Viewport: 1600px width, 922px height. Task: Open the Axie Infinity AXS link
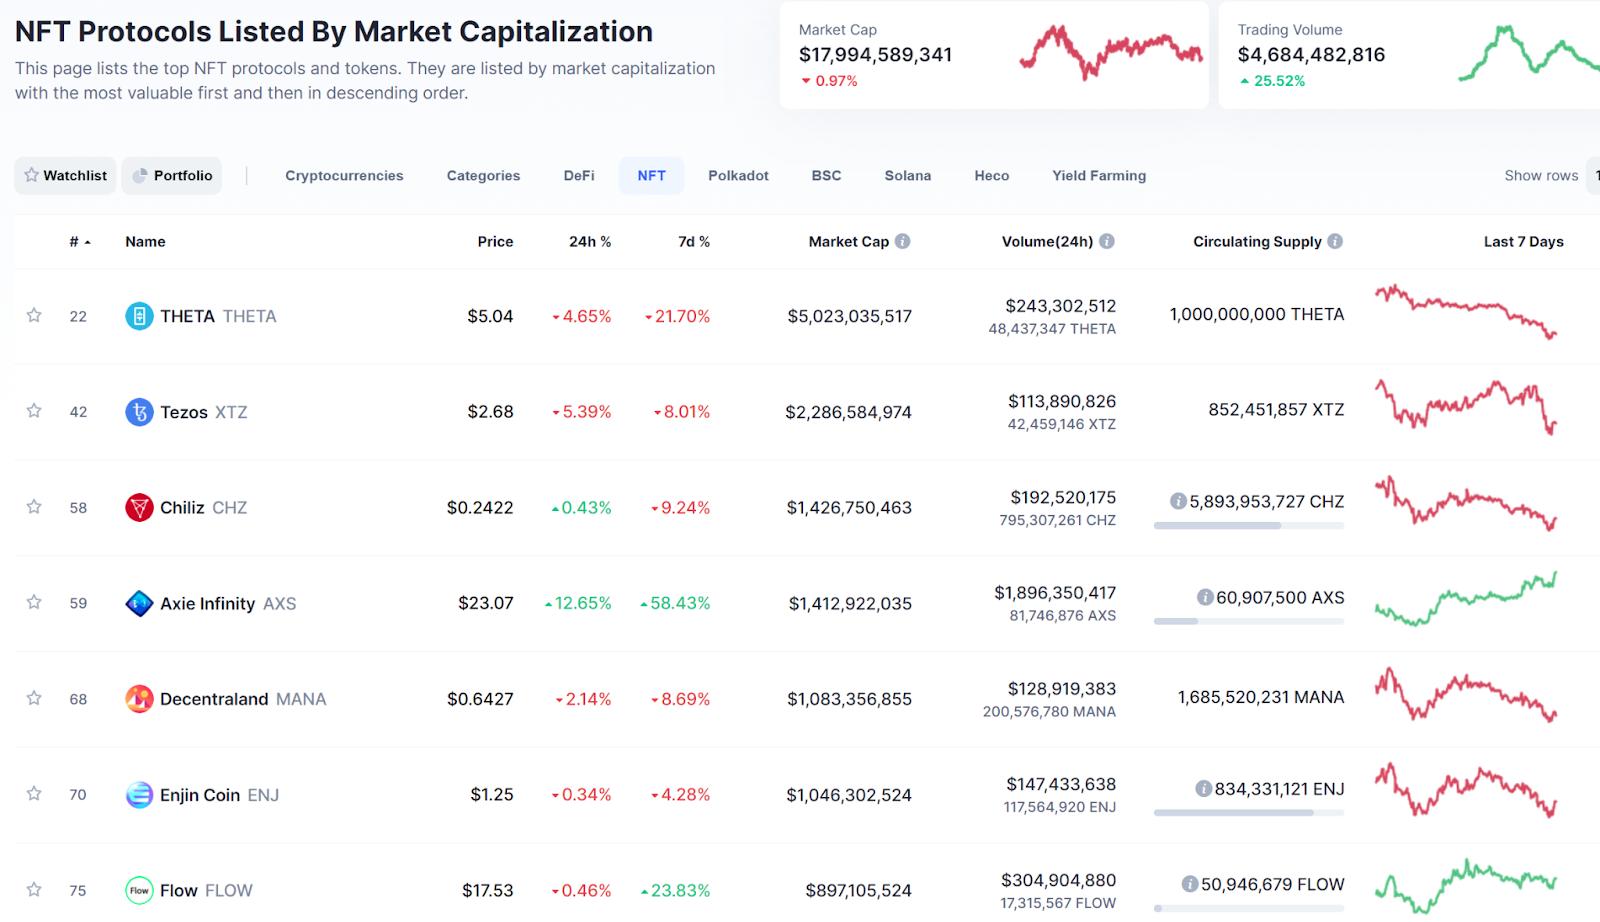228,603
